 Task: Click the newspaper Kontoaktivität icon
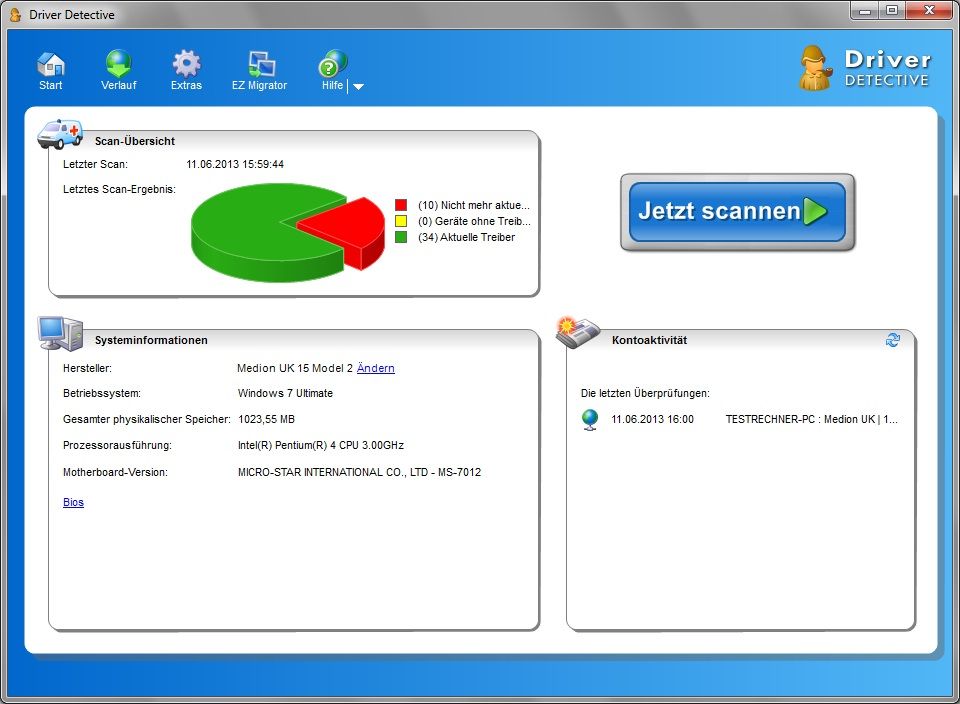(577, 332)
